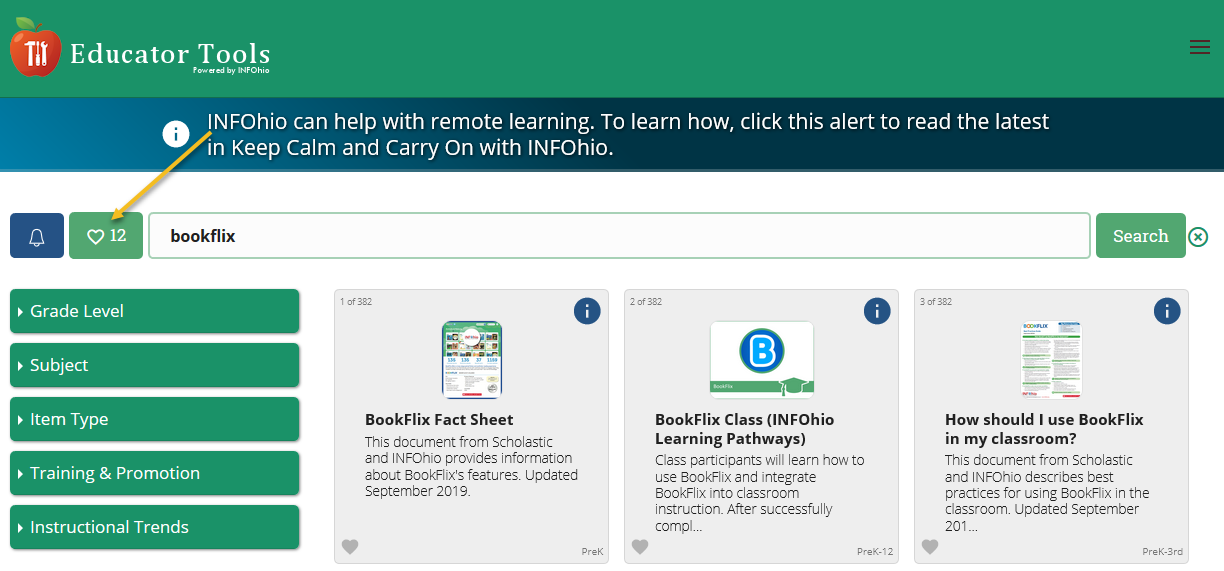Image resolution: width=1224 pixels, height=571 pixels.
Task: Click the remote learning alert banner text
Action: pyautogui.click(x=628, y=135)
